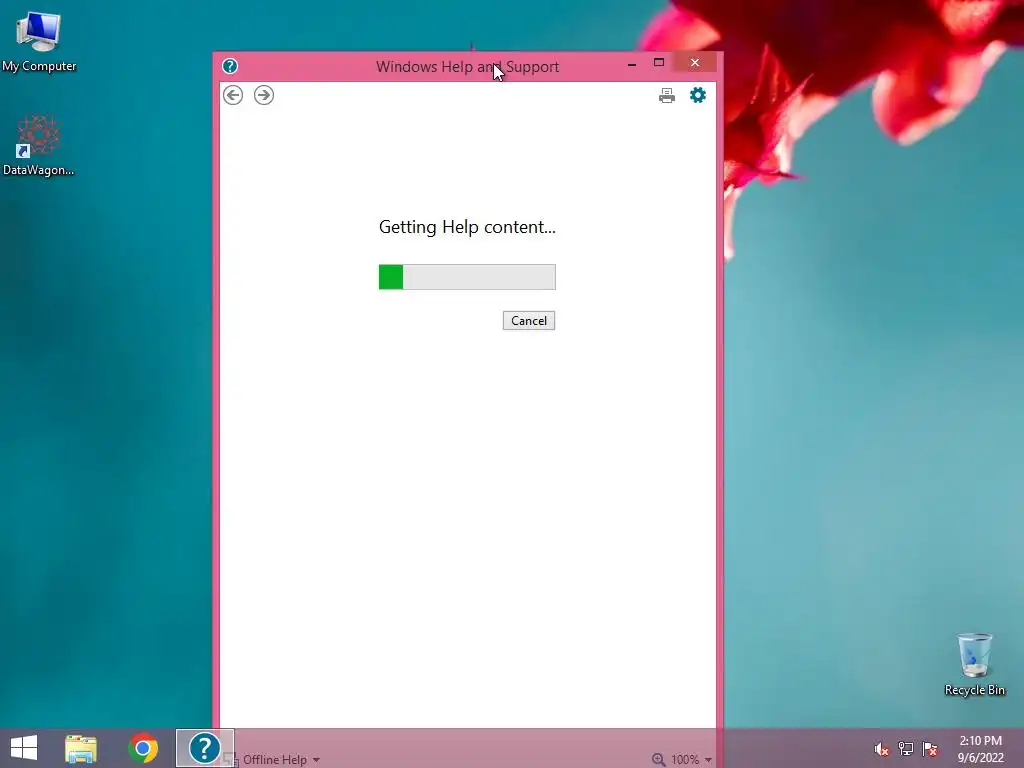Click the Forward arrow in Help window
Viewport: 1024px width, 768px height.
(x=264, y=95)
